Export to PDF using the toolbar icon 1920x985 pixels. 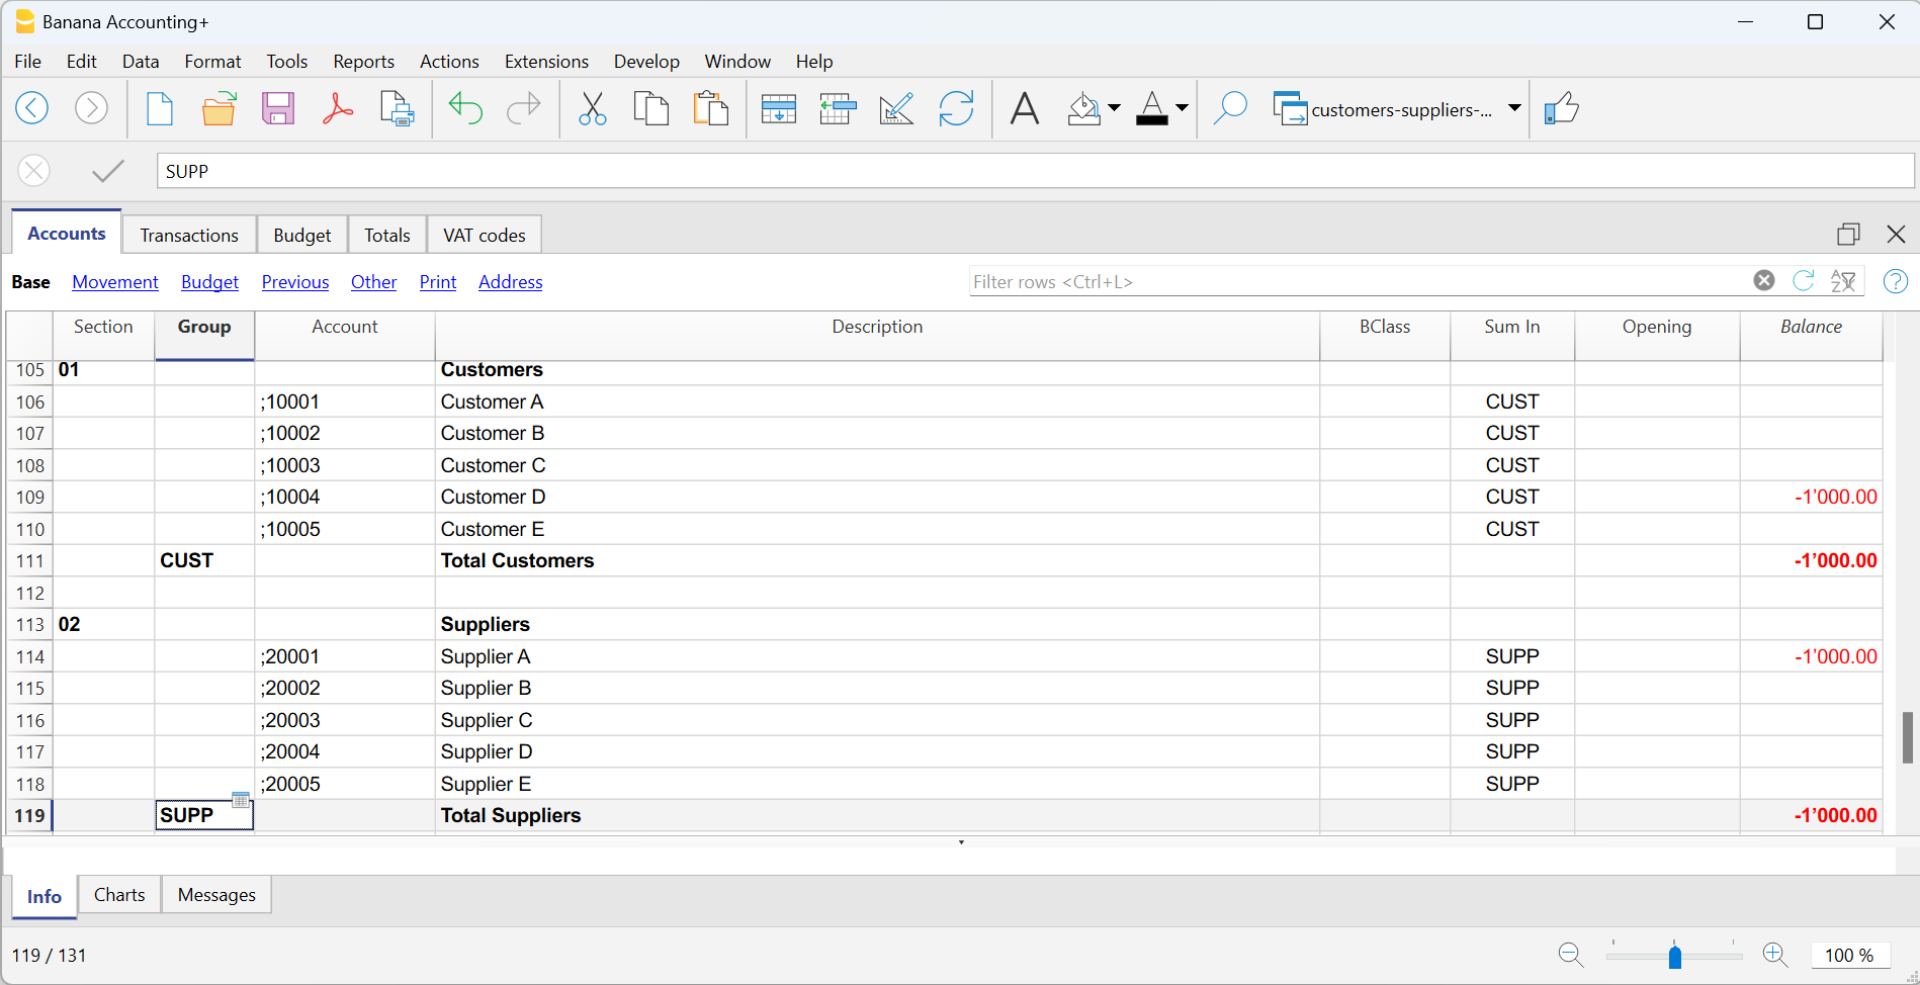(338, 108)
